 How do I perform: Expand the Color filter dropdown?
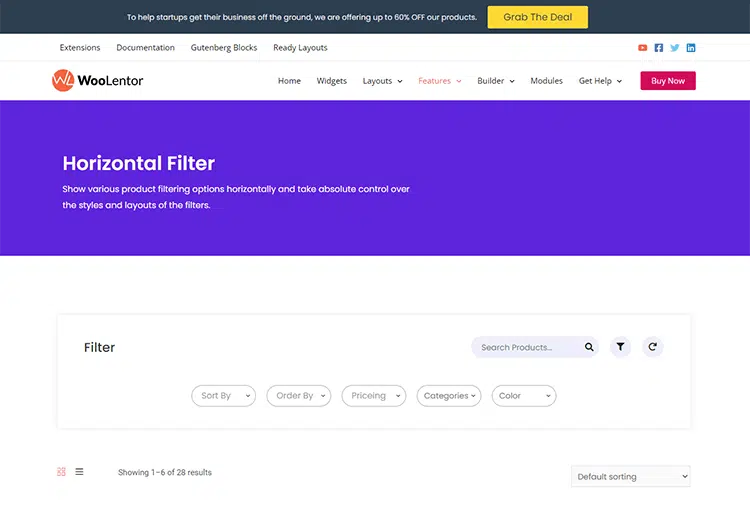pos(523,396)
